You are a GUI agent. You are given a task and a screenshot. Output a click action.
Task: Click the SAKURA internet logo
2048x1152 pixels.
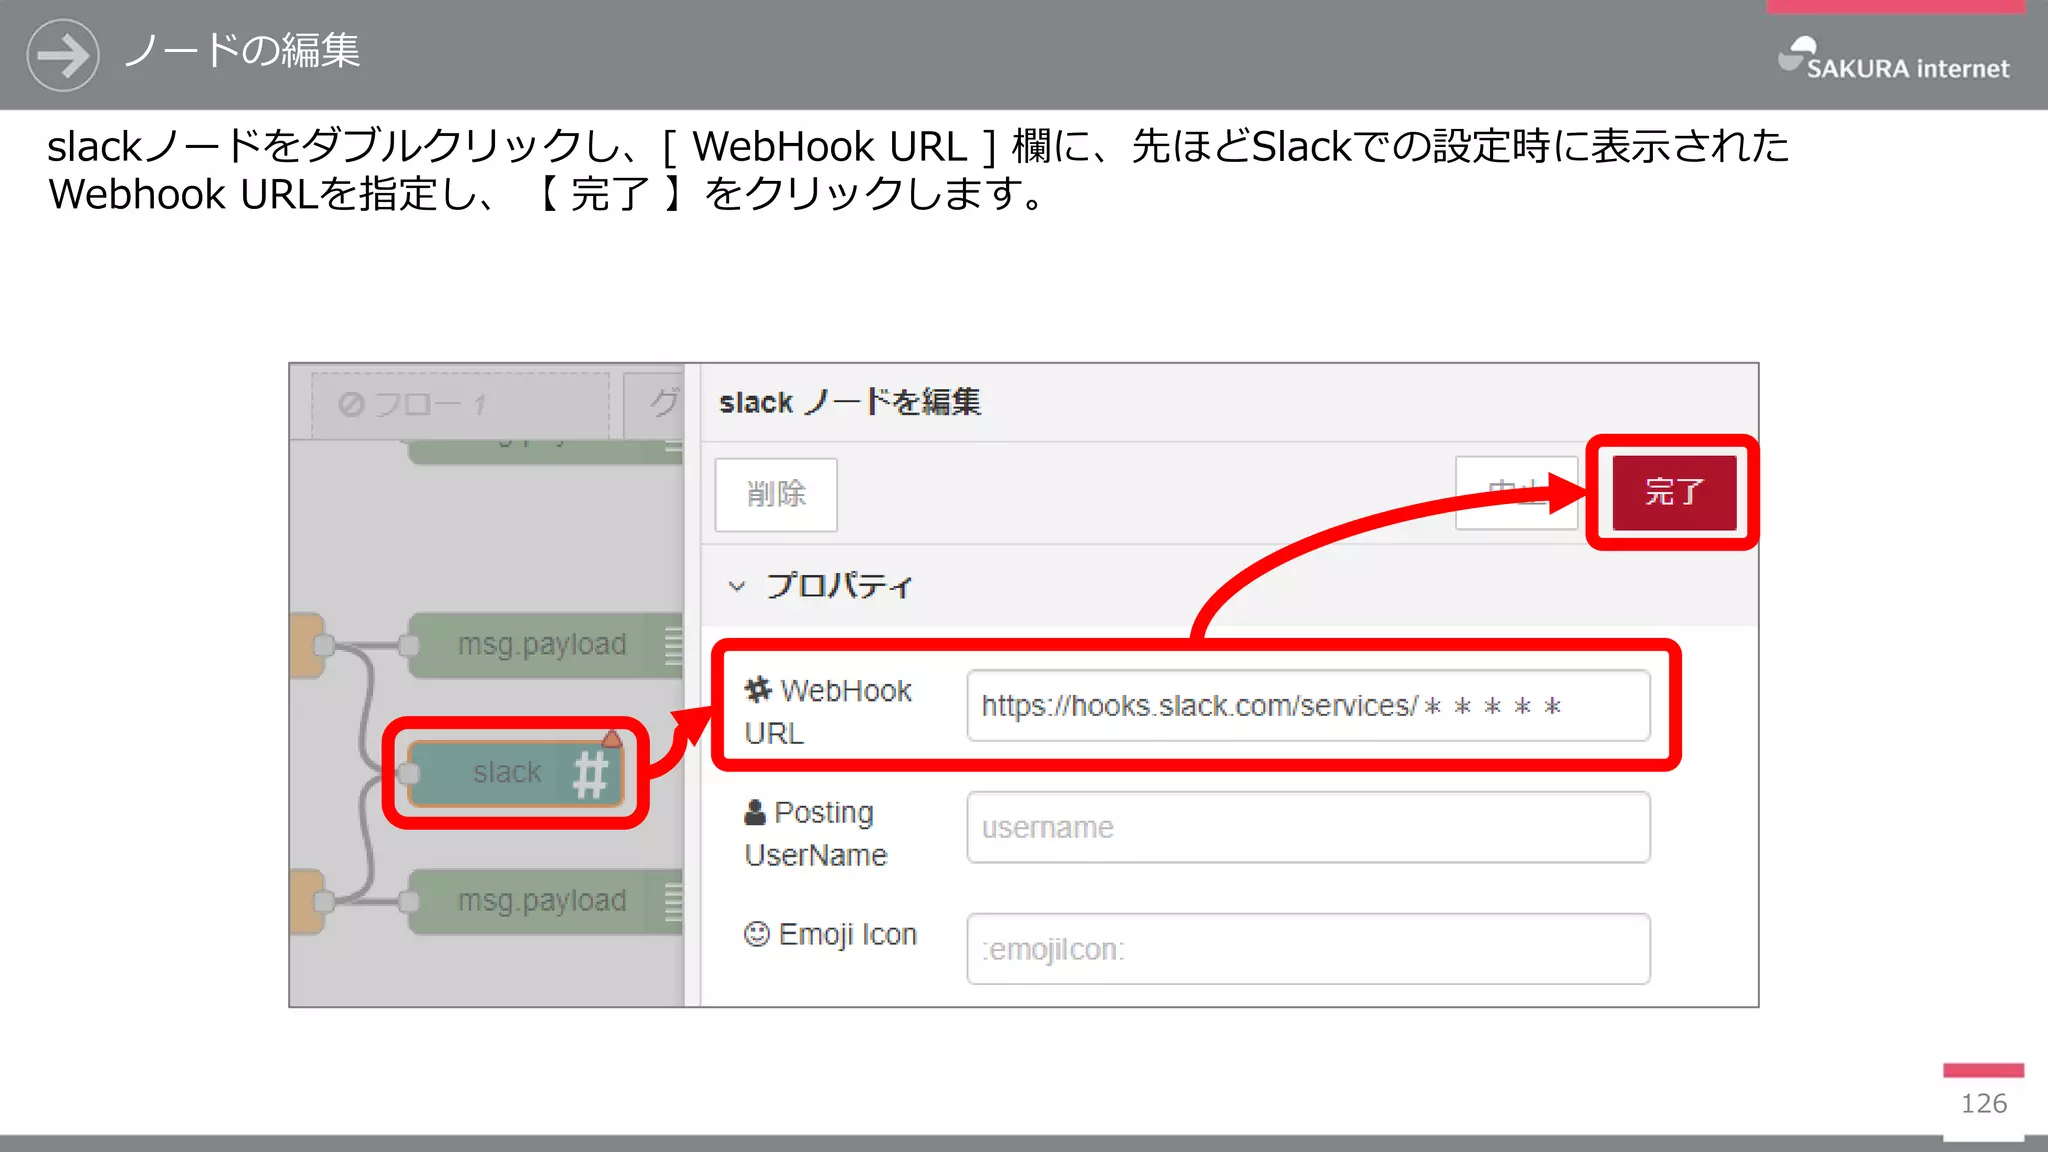click(1893, 59)
